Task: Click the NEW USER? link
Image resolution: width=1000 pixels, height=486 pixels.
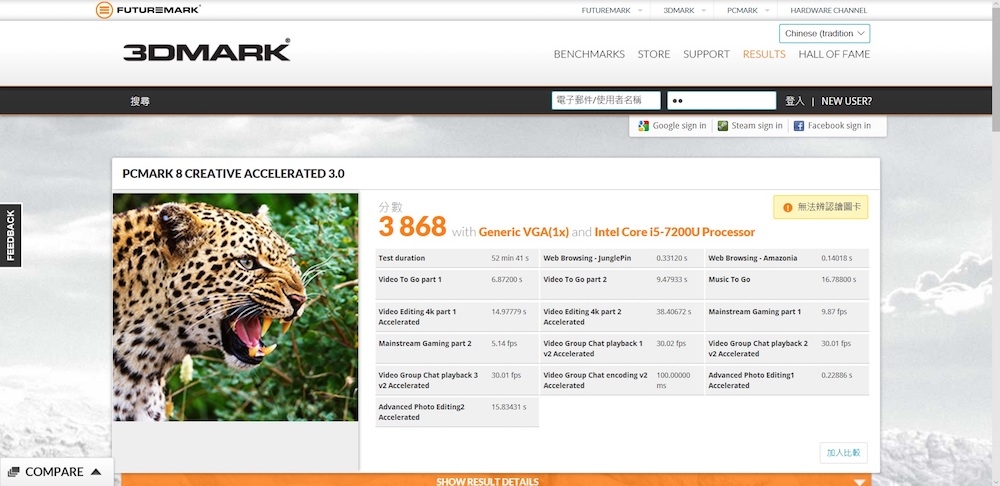Action: (x=846, y=101)
